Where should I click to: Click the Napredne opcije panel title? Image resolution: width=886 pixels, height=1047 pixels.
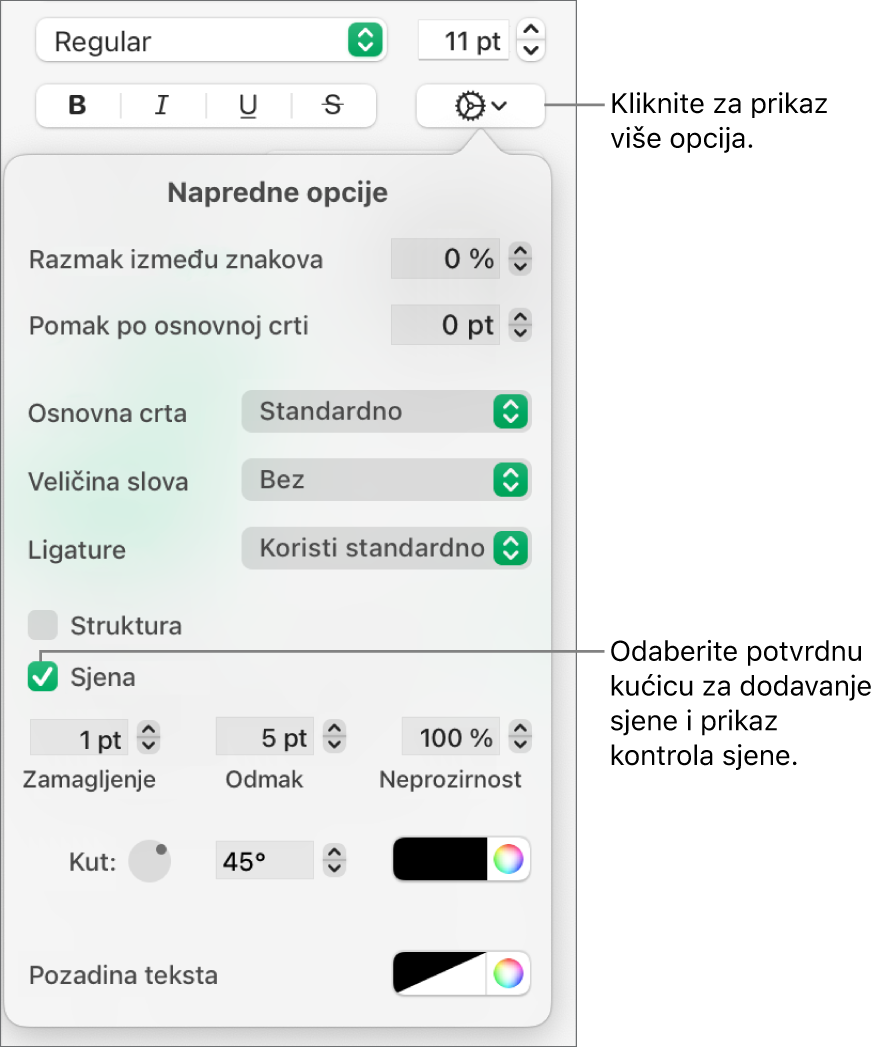(277, 192)
